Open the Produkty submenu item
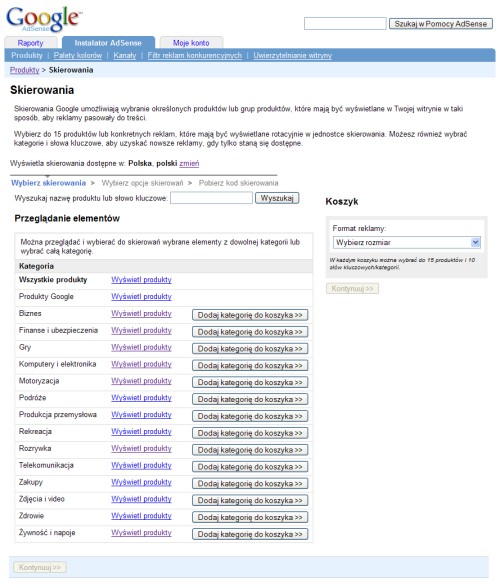 27,55
